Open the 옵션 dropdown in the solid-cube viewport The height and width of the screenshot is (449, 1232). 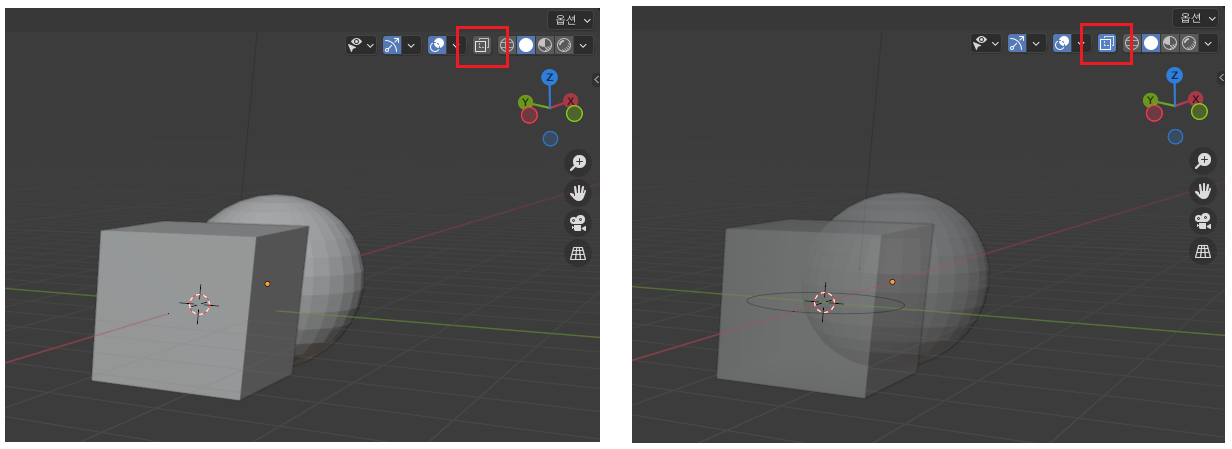(571, 19)
